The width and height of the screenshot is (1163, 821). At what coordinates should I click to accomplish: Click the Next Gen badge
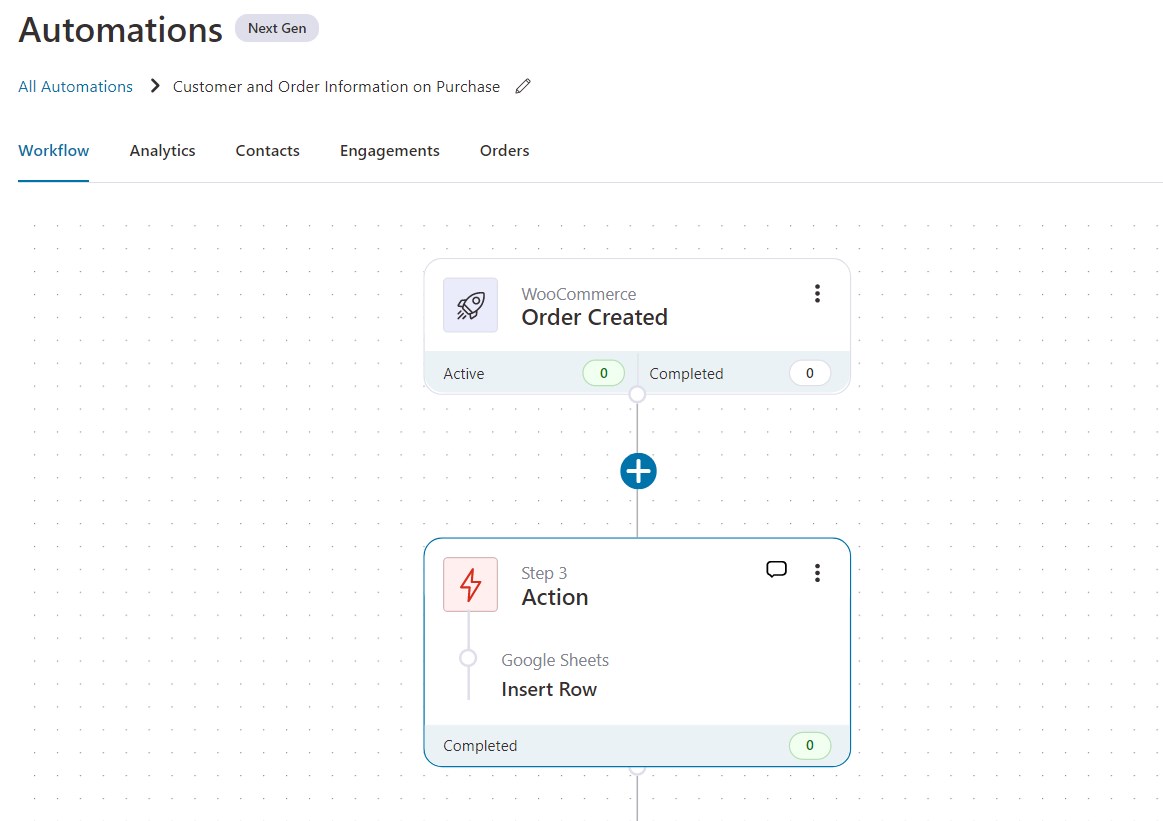point(276,28)
